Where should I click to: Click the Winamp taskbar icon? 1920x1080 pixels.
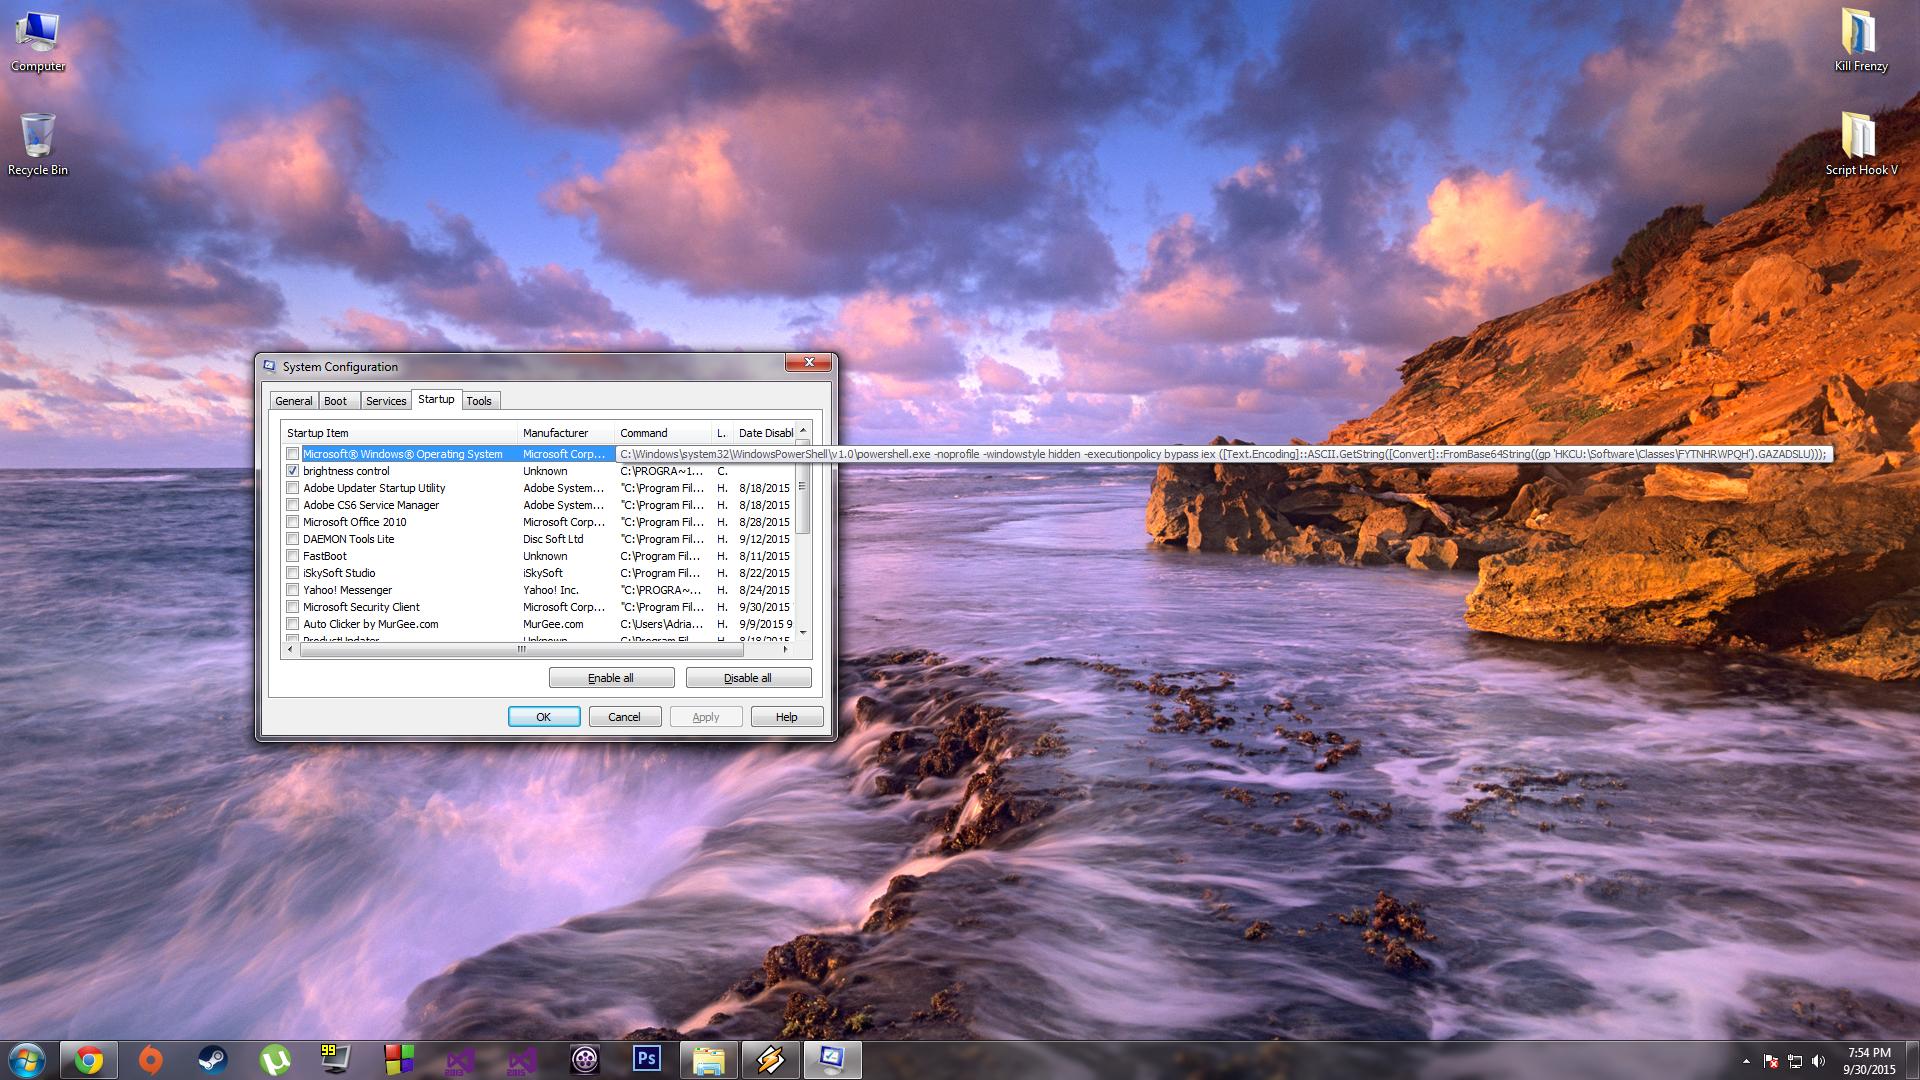[x=770, y=1060]
